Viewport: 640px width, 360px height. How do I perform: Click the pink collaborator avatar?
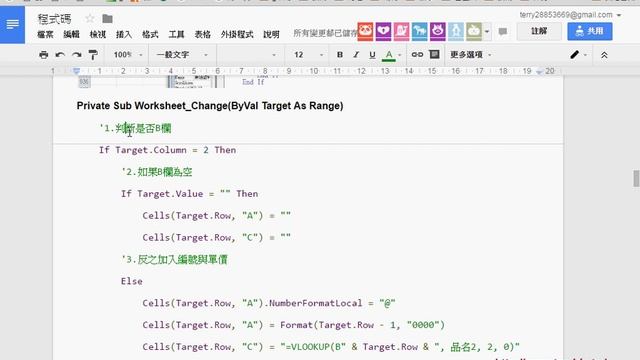pos(402,31)
